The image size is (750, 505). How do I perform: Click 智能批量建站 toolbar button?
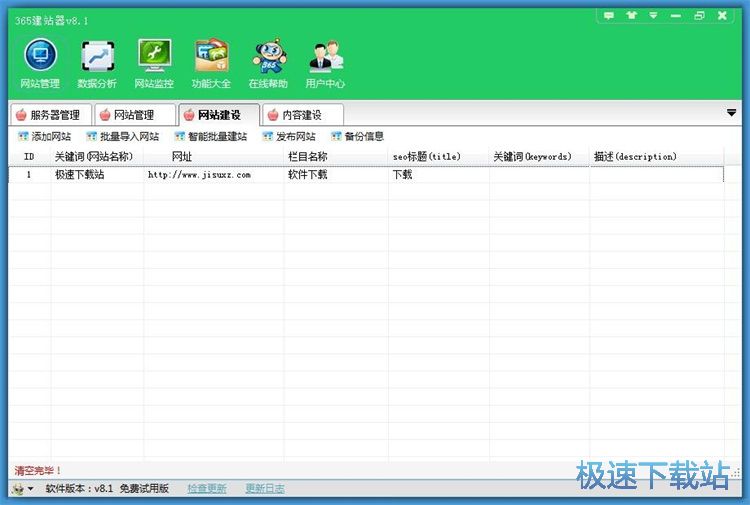point(211,137)
